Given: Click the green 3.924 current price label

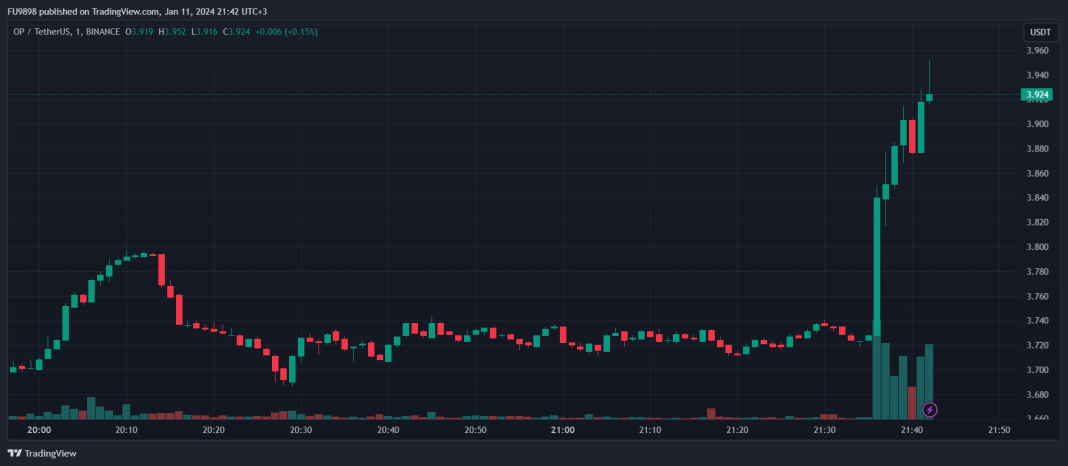Looking at the screenshot, I should tap(1036, 95).
